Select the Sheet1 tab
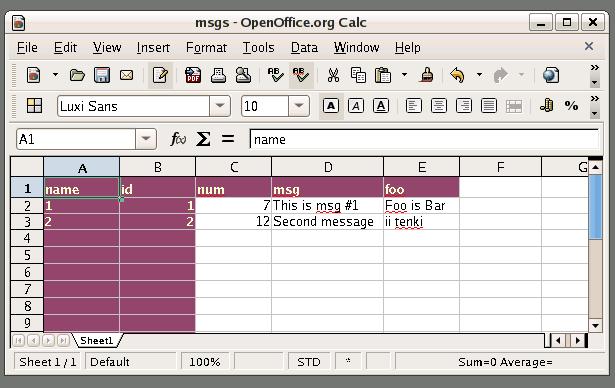Viewport: 615px width, 388px height. click(96, 341)
